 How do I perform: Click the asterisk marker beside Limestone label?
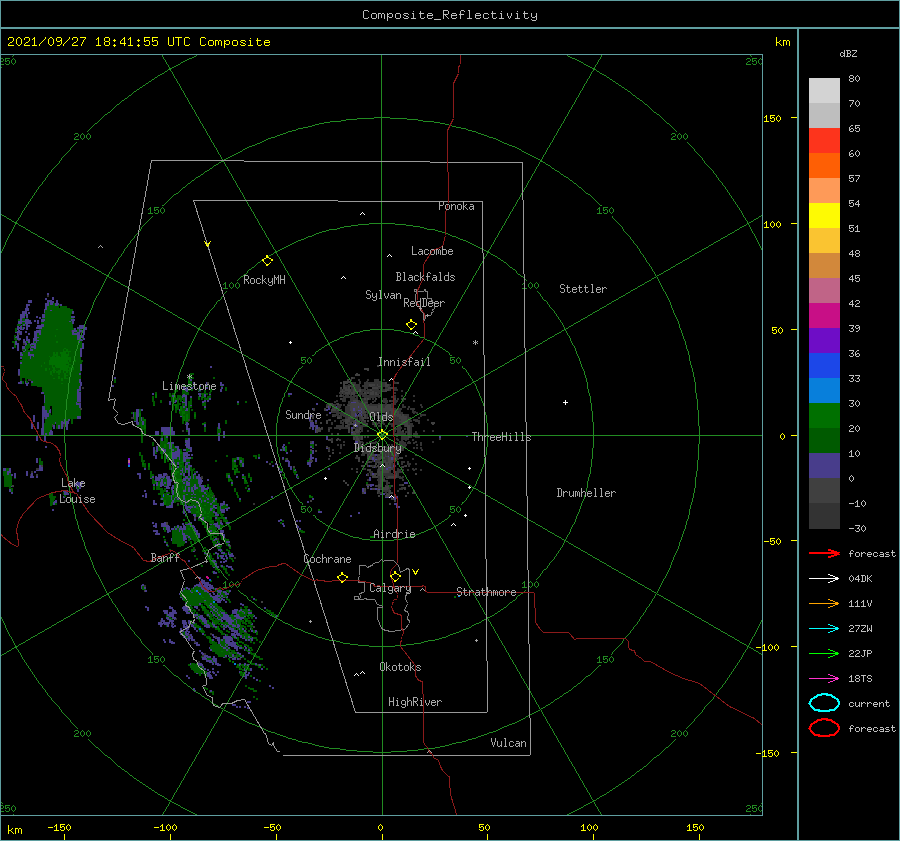[189, 377]
